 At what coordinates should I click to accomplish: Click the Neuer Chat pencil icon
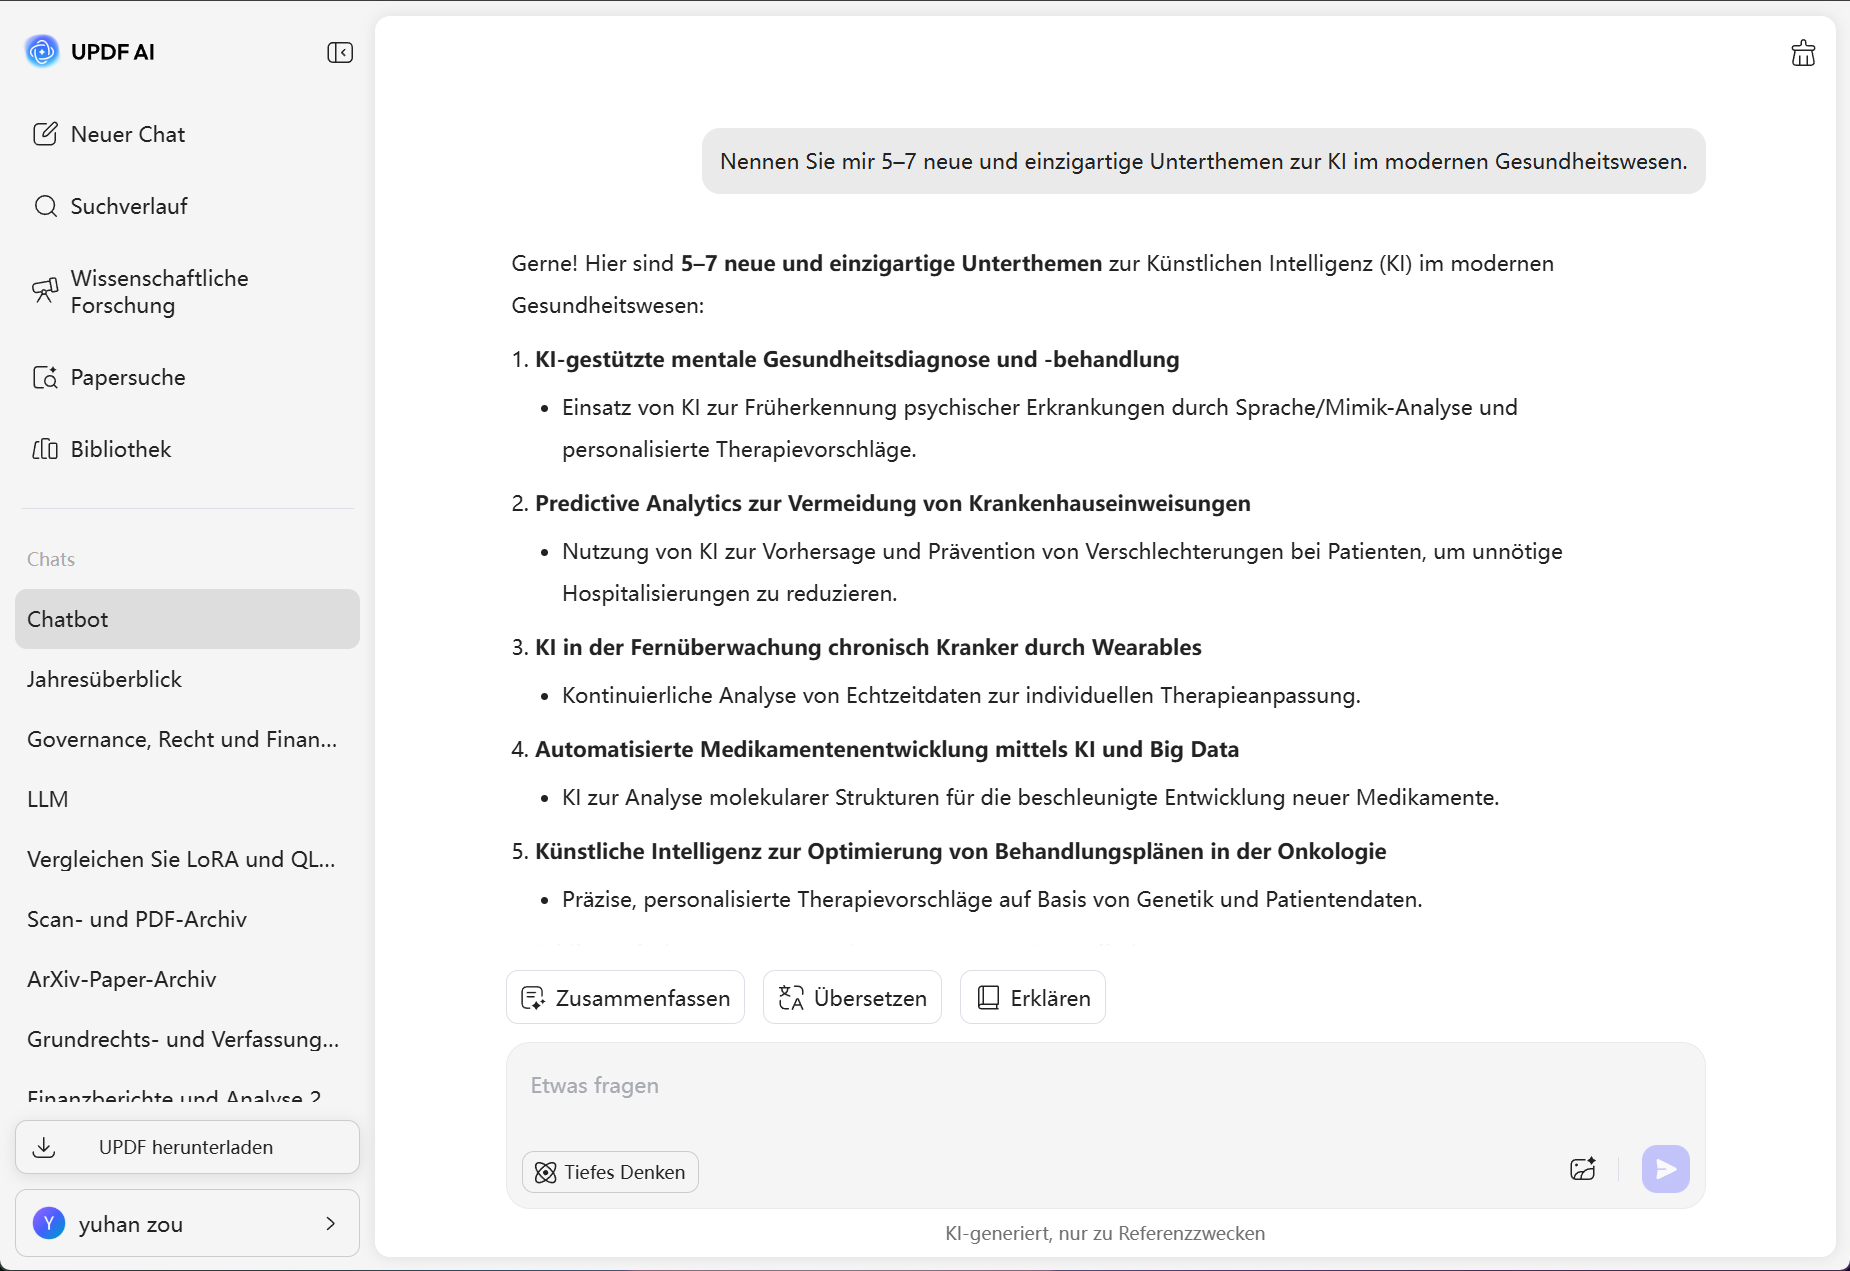point(45,134)
